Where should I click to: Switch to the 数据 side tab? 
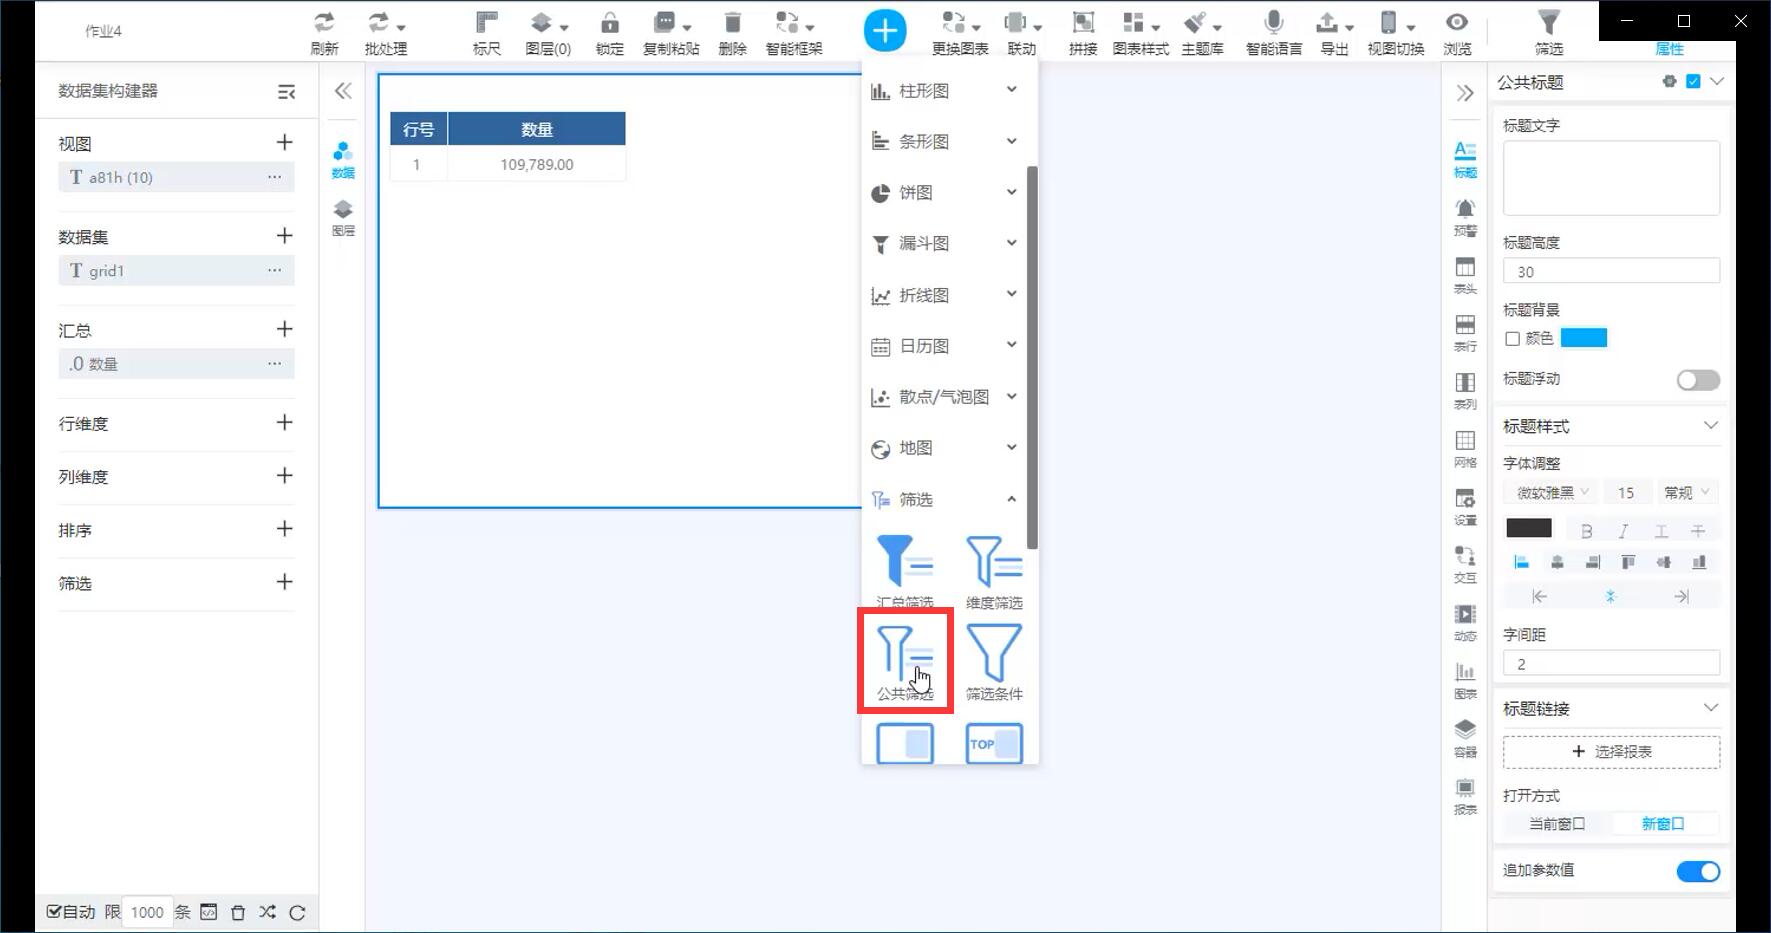tap(343, 160)
